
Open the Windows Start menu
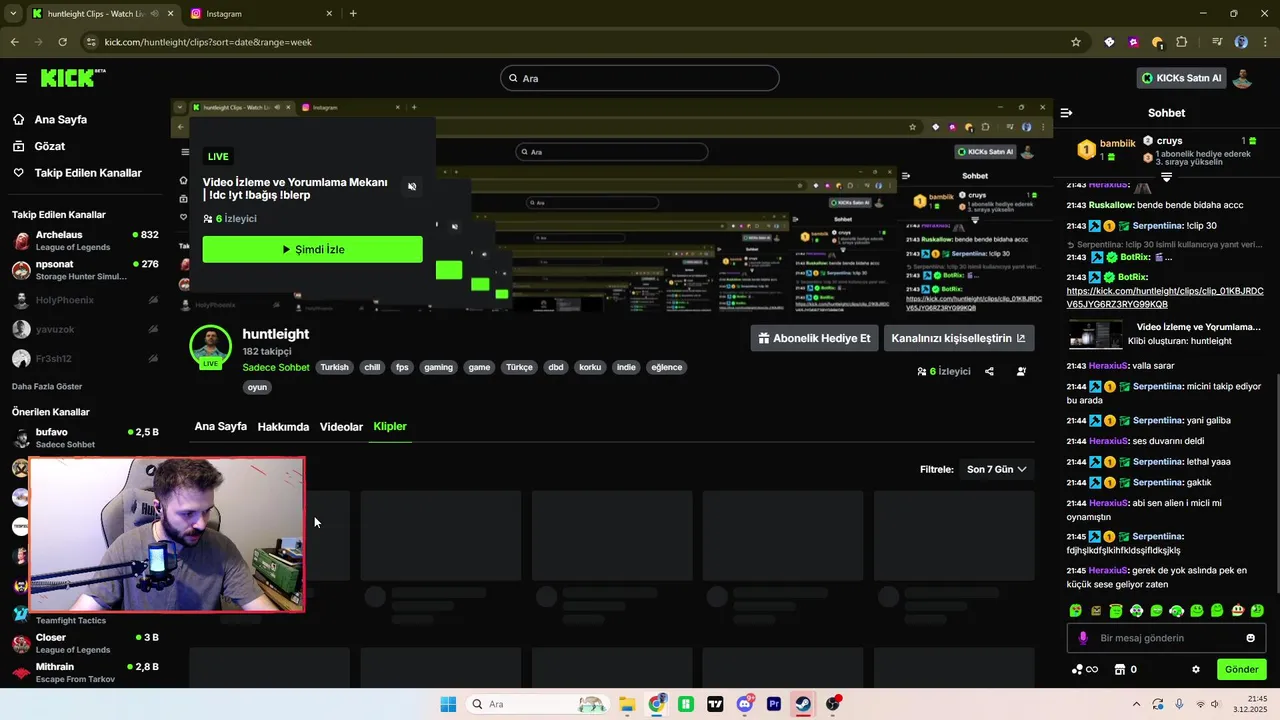448,704
